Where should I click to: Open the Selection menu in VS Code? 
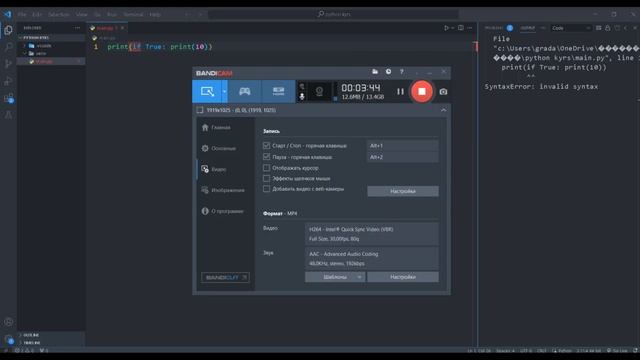tap(59, 14)
